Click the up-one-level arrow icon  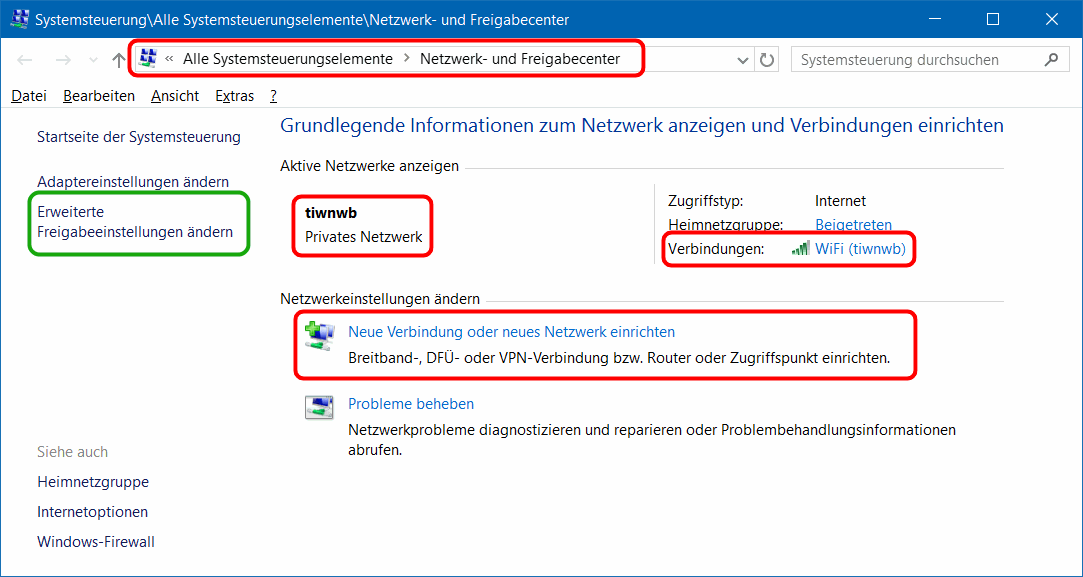[119, 60]
